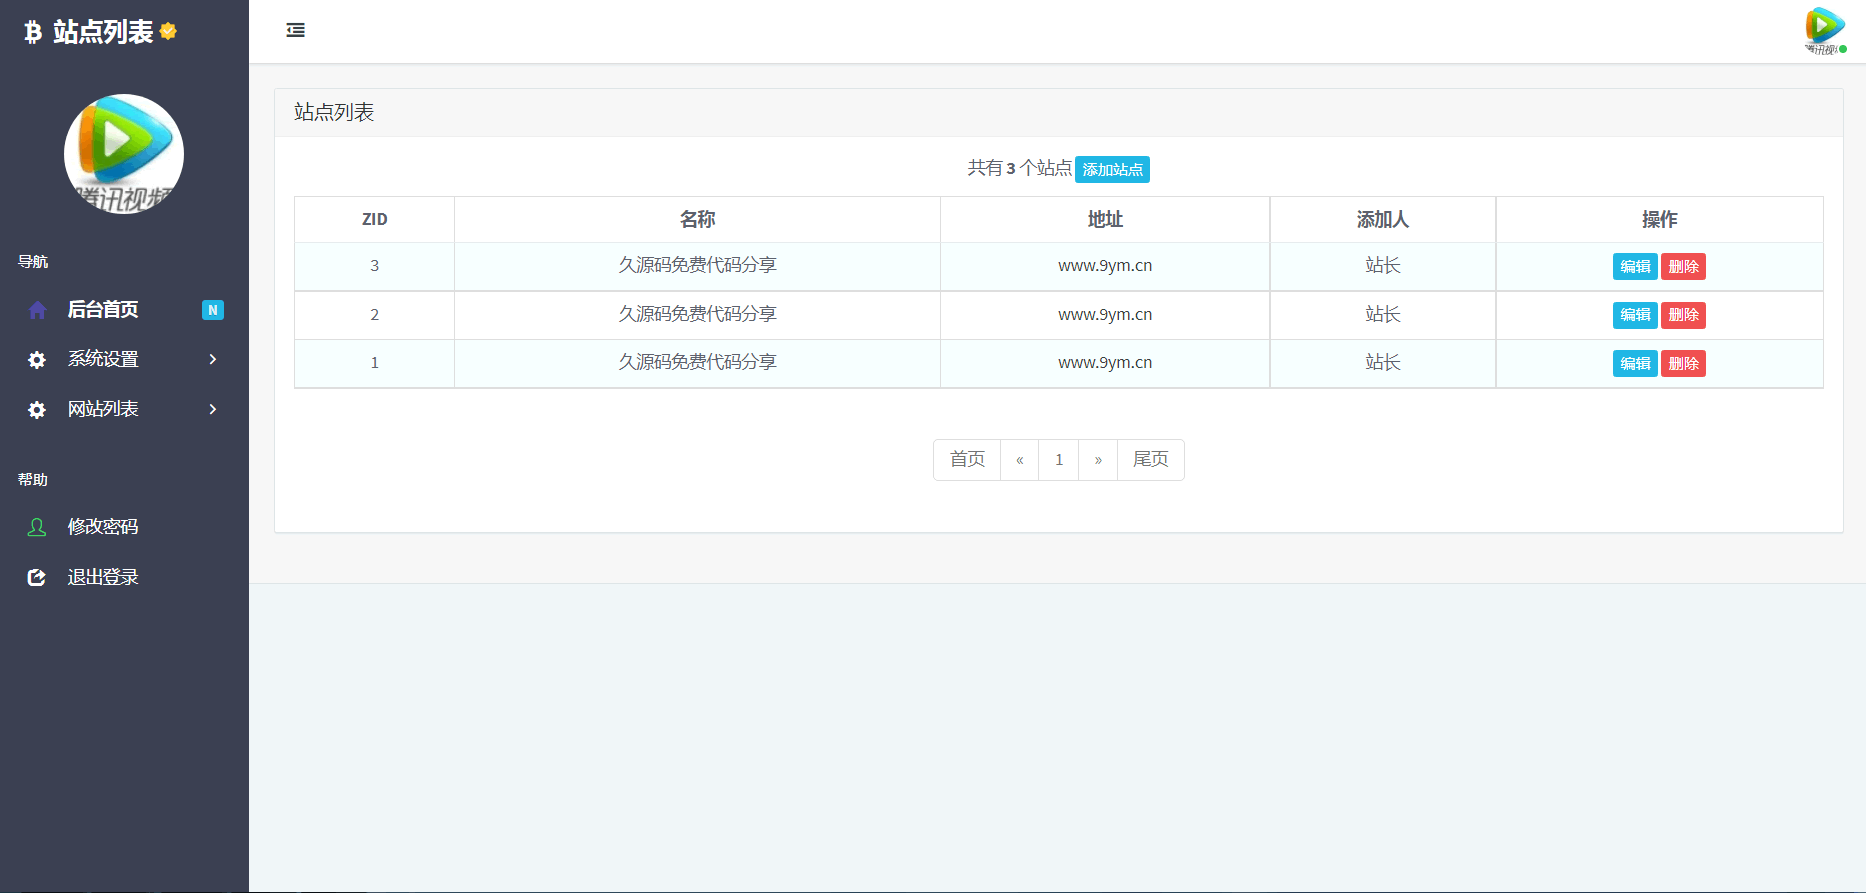This screenshot has height=893, width=1866.
Task: Delete the site with ZID 2
Action: click(x=1683, y=315)
